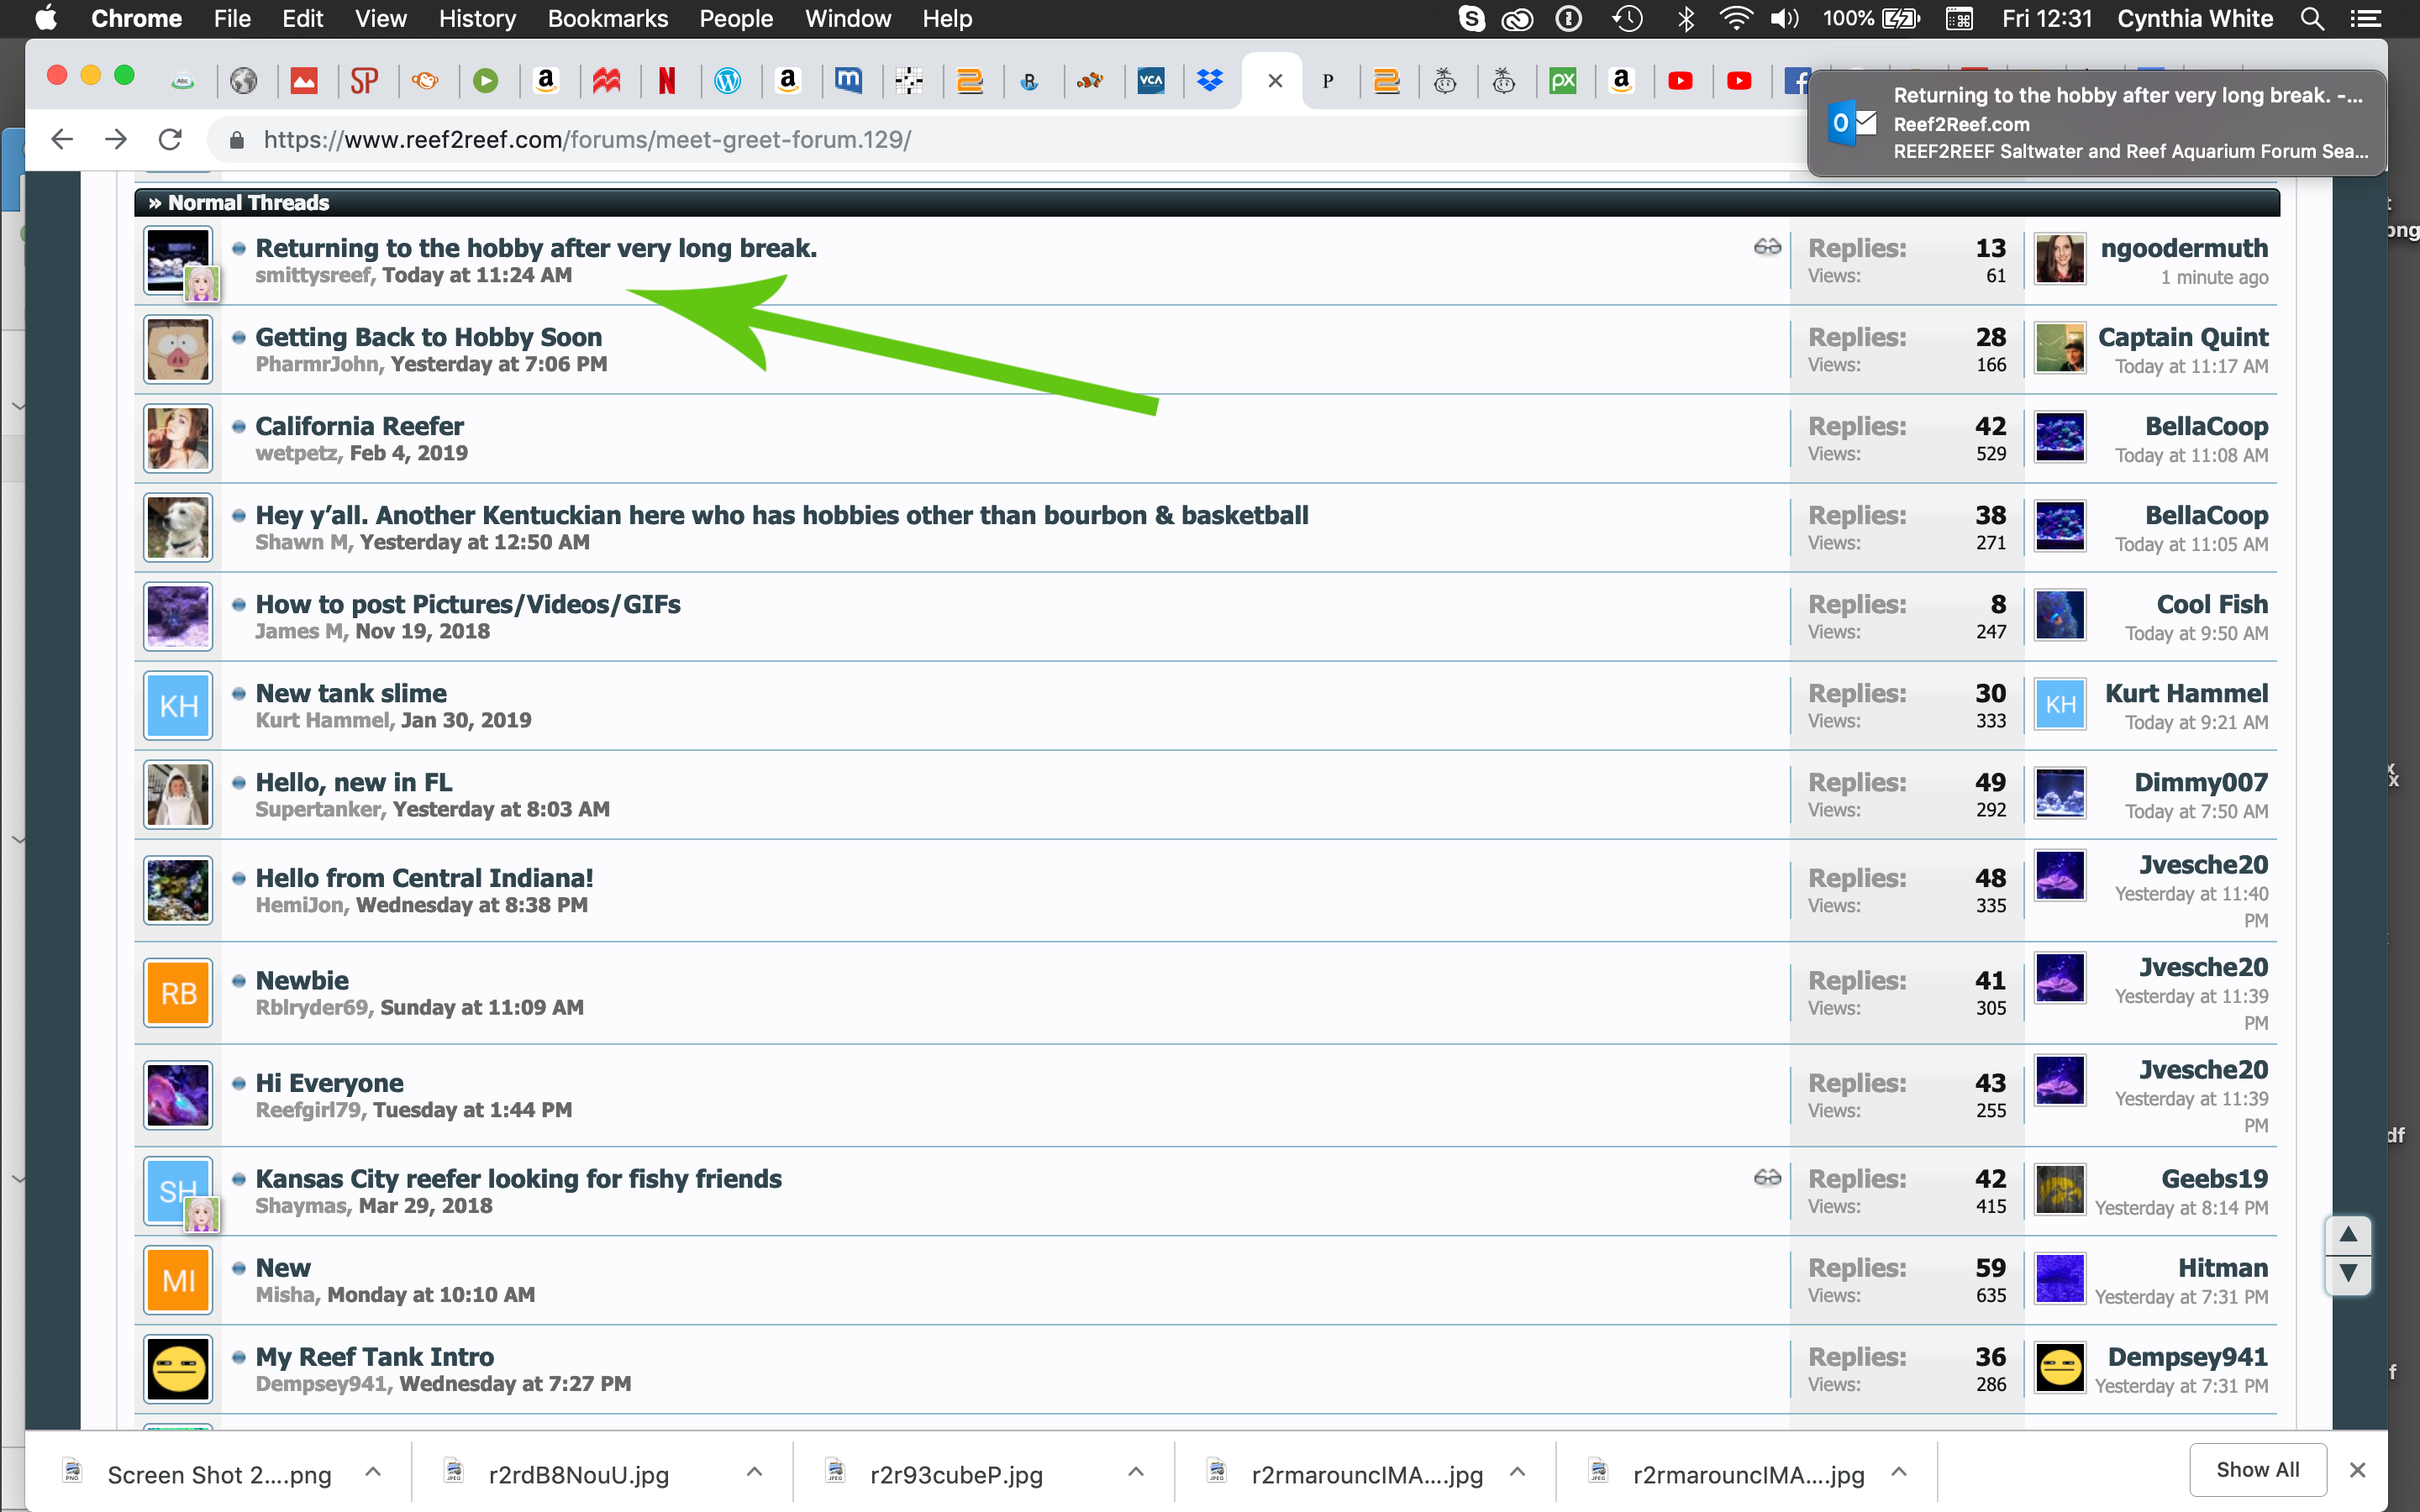Open the Bookmarks menu
2420x1512 pixels.
[607, 19]
